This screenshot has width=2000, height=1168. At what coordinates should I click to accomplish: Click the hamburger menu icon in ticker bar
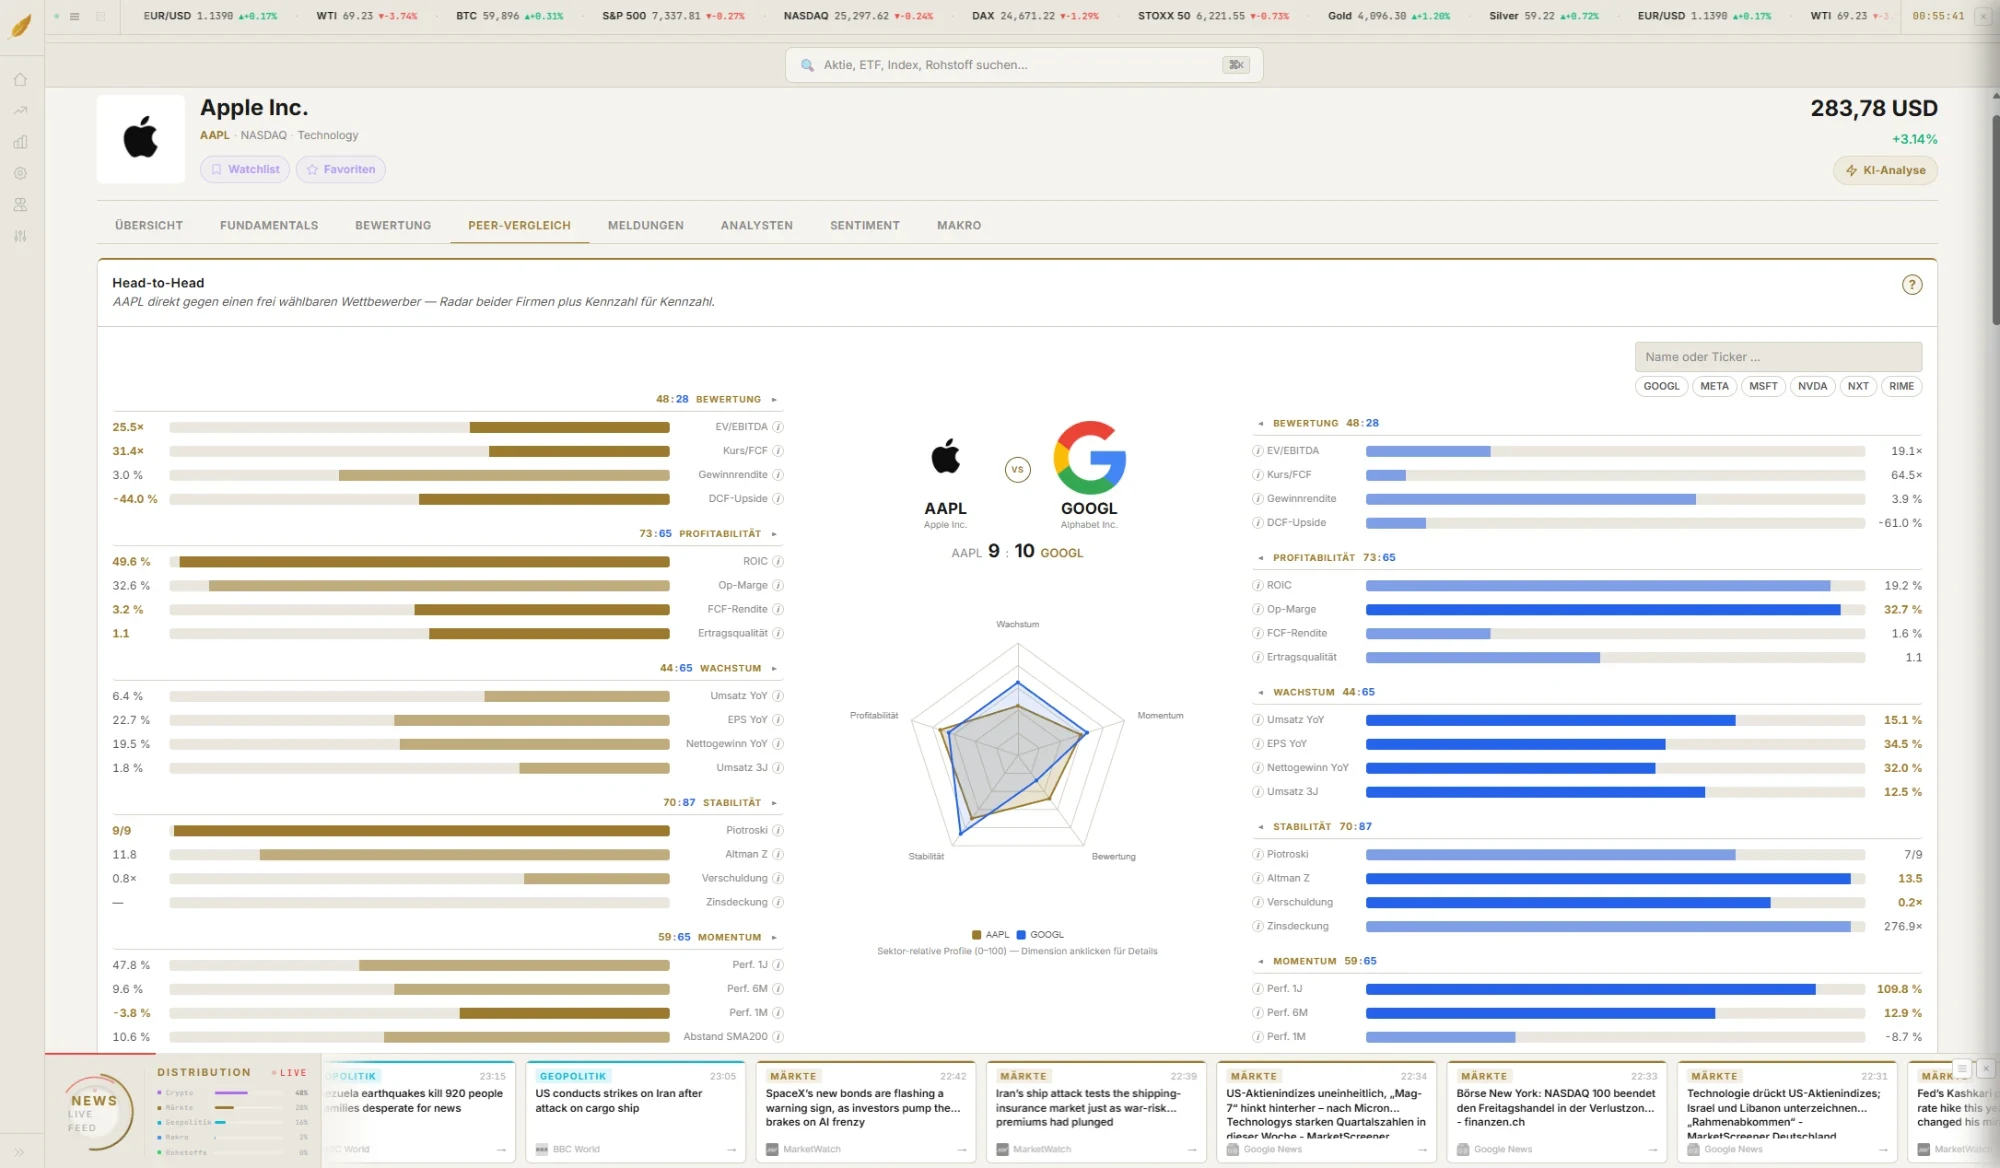point(75,16)
